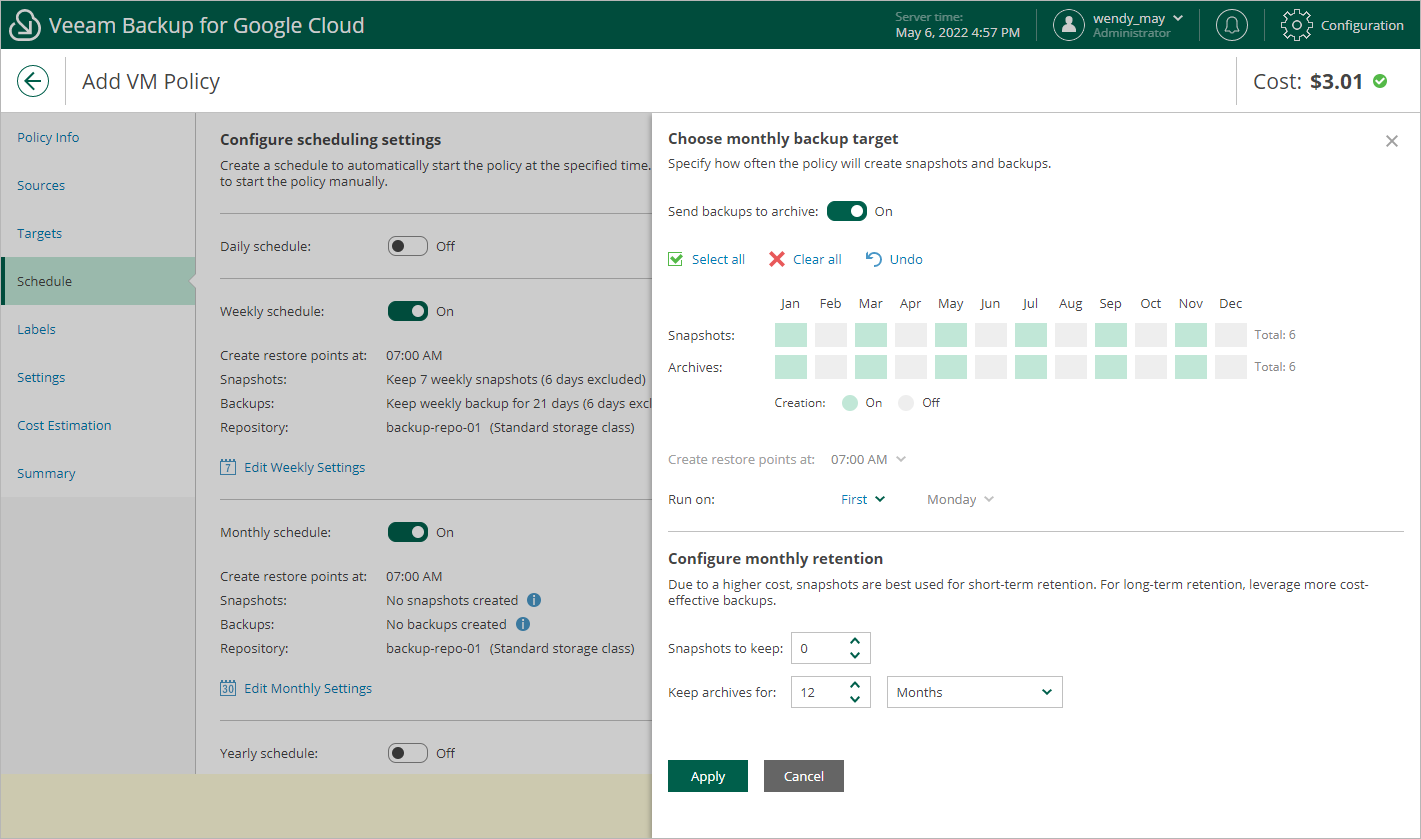Open Configuration gear icon
This screenshot has width=1421, height=839.
pyautogui.click(x=1297, y=25)
